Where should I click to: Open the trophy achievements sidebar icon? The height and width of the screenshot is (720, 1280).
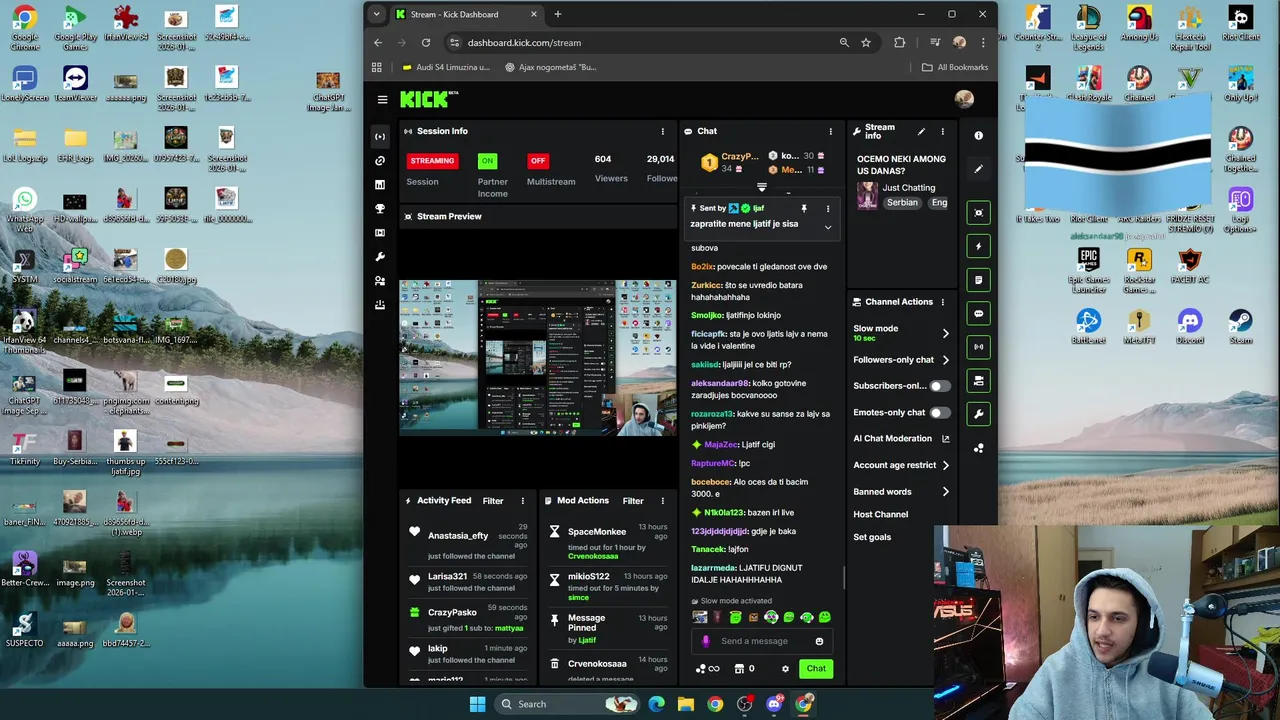click(x=380, y=209)
